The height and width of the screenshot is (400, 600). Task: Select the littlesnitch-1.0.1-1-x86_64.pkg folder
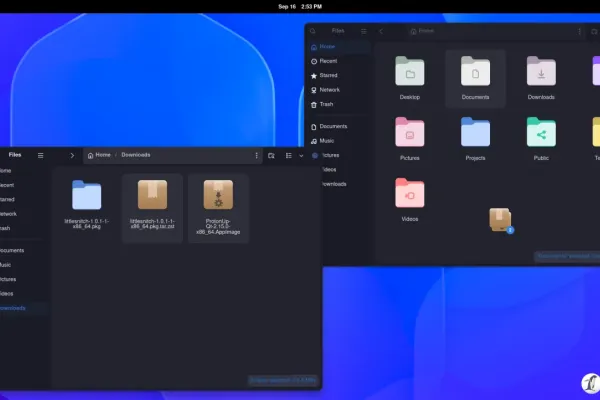[x=87, y=195]
